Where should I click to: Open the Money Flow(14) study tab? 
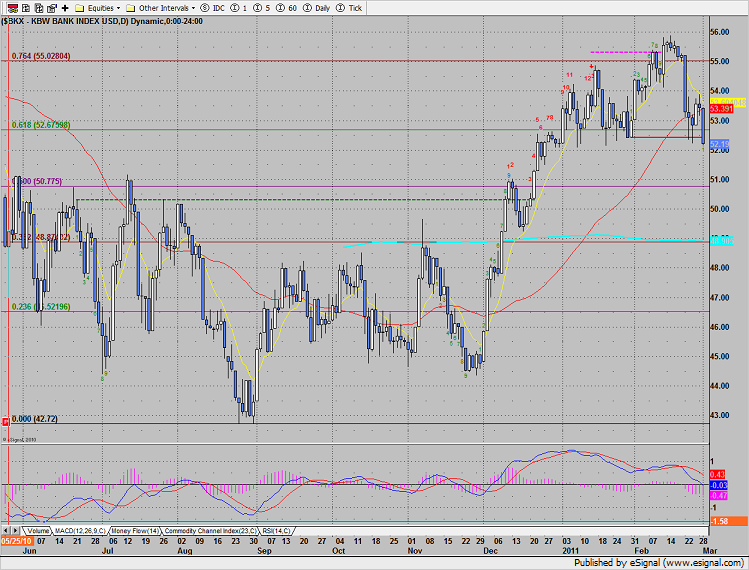(135, 531)
